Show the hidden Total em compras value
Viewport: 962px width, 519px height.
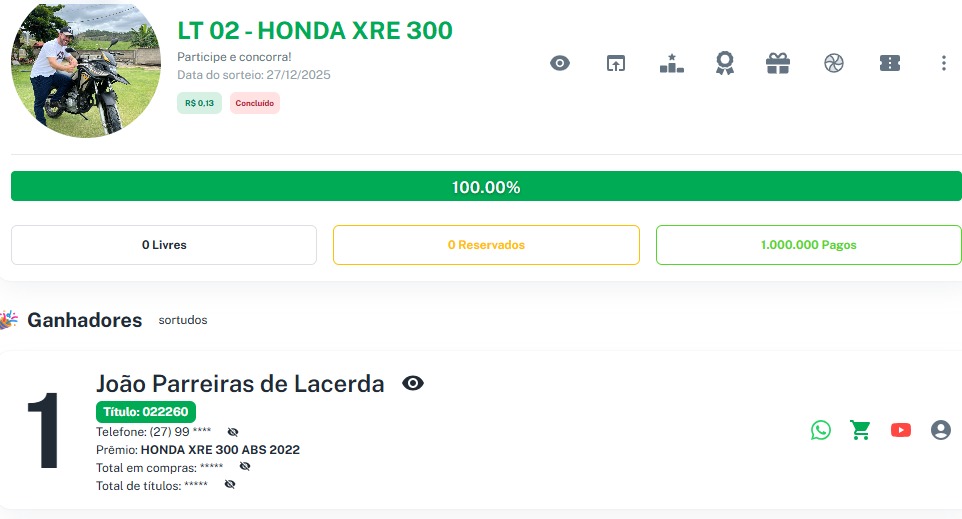[x=245, y=466]
